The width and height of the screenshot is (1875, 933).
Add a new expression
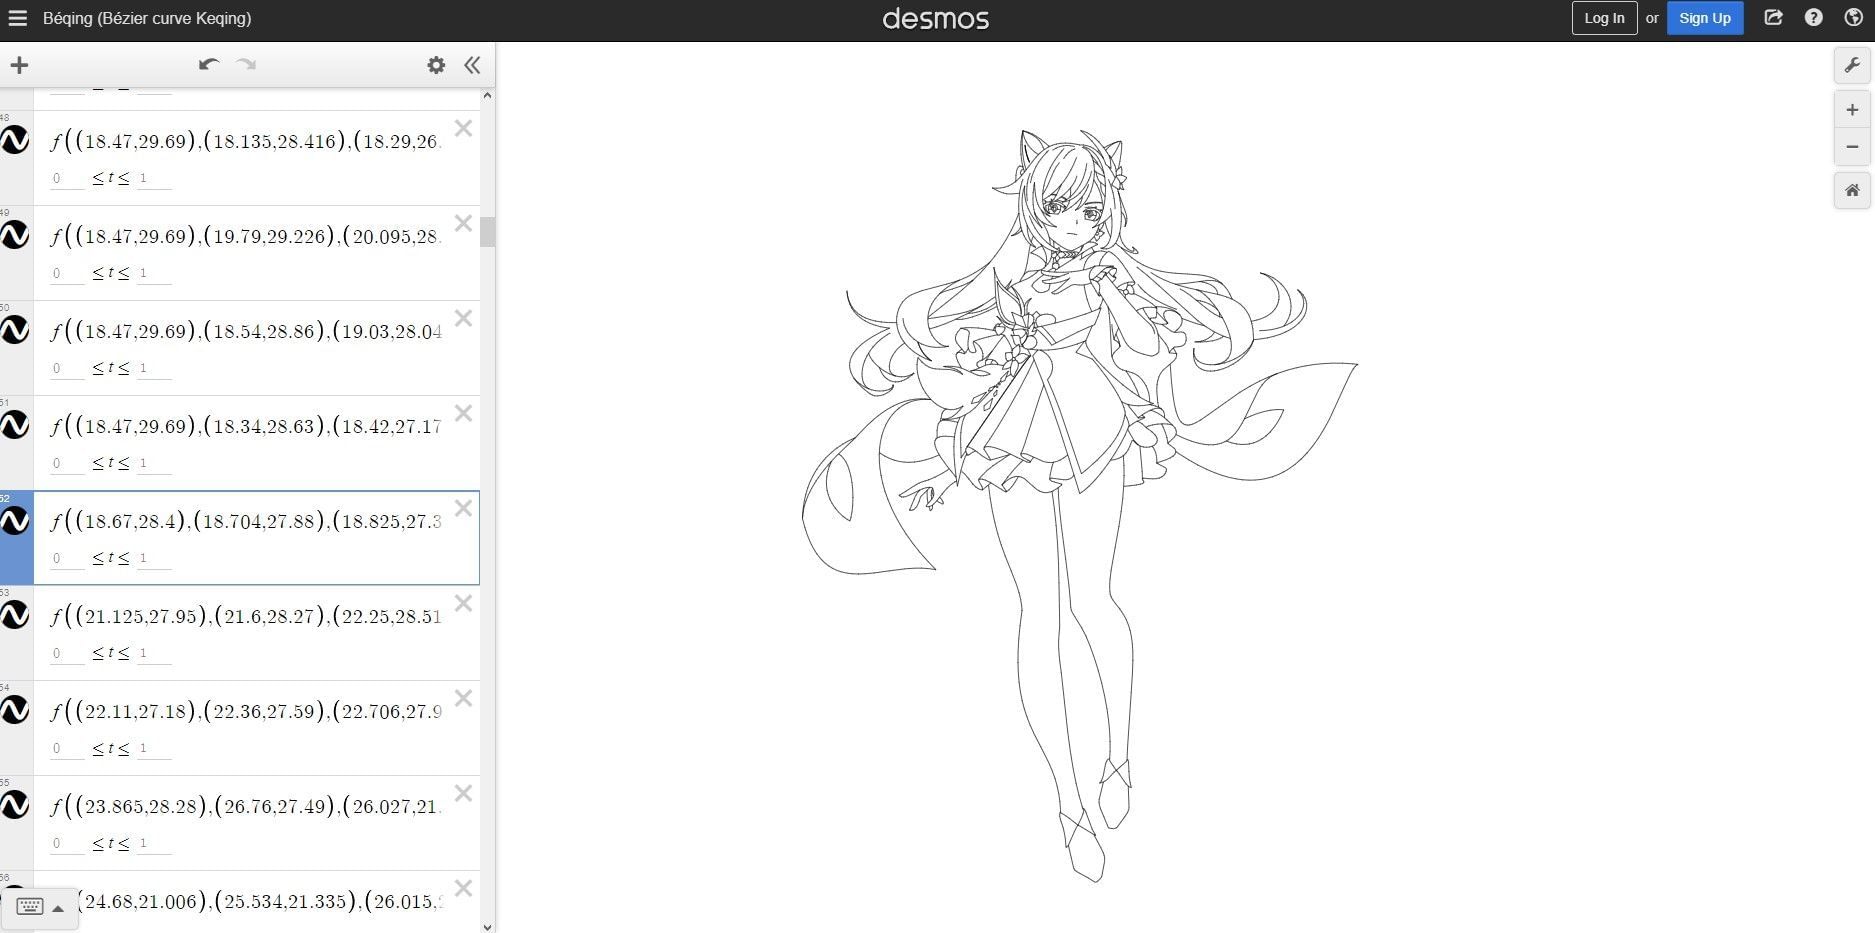point(19,65)
